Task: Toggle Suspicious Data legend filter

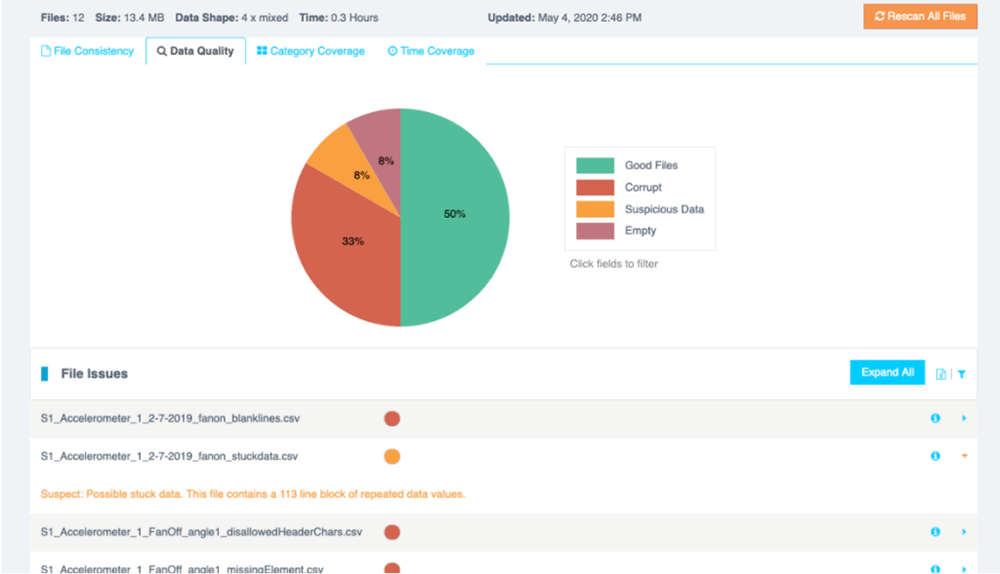Action: pyautogui.click(x=664, y=210)
